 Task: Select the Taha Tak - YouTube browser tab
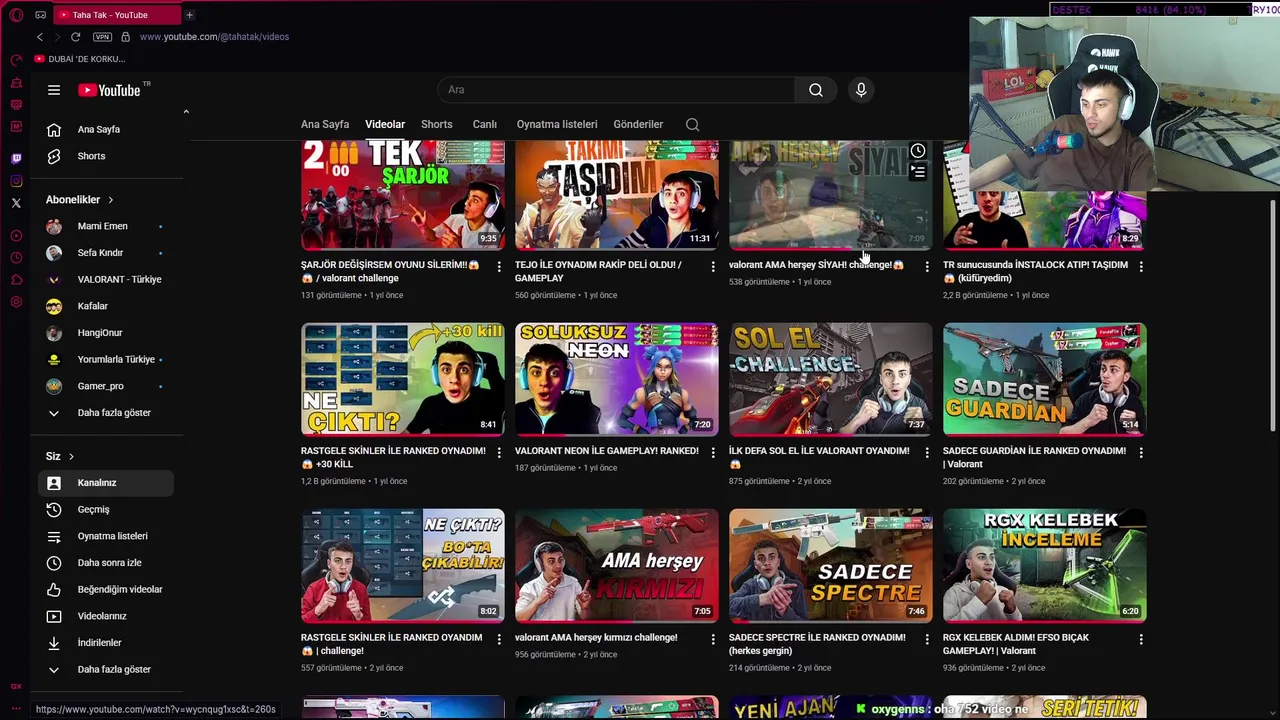(x=118, y=15)
